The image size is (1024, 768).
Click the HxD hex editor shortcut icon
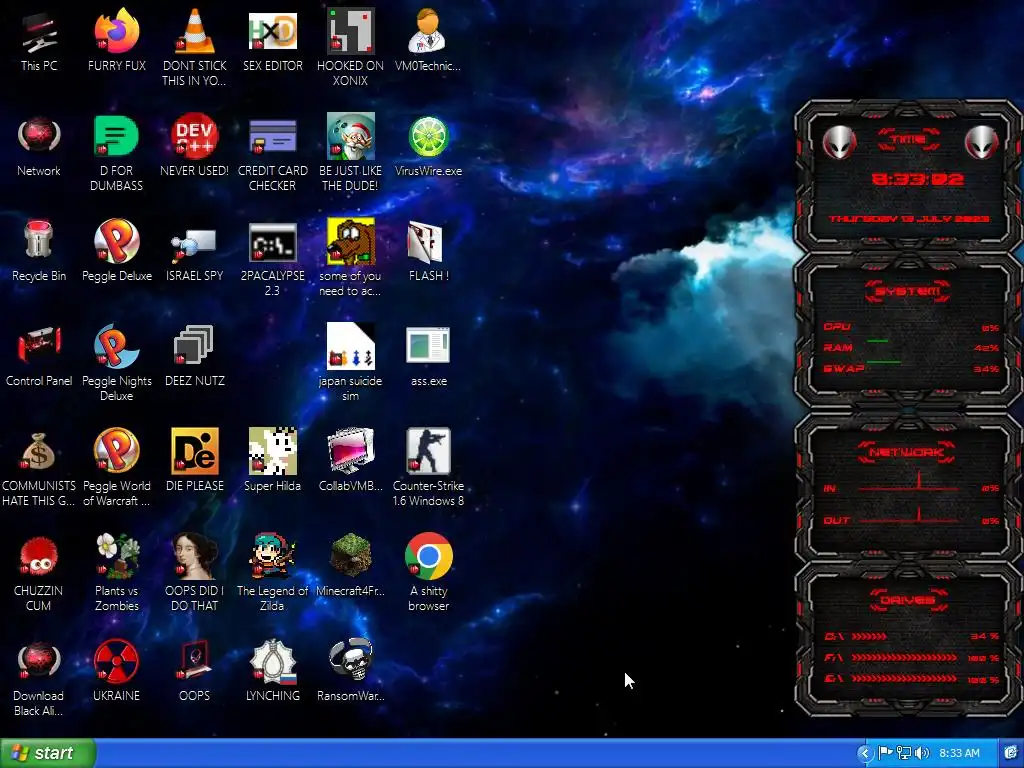point(272,31)
